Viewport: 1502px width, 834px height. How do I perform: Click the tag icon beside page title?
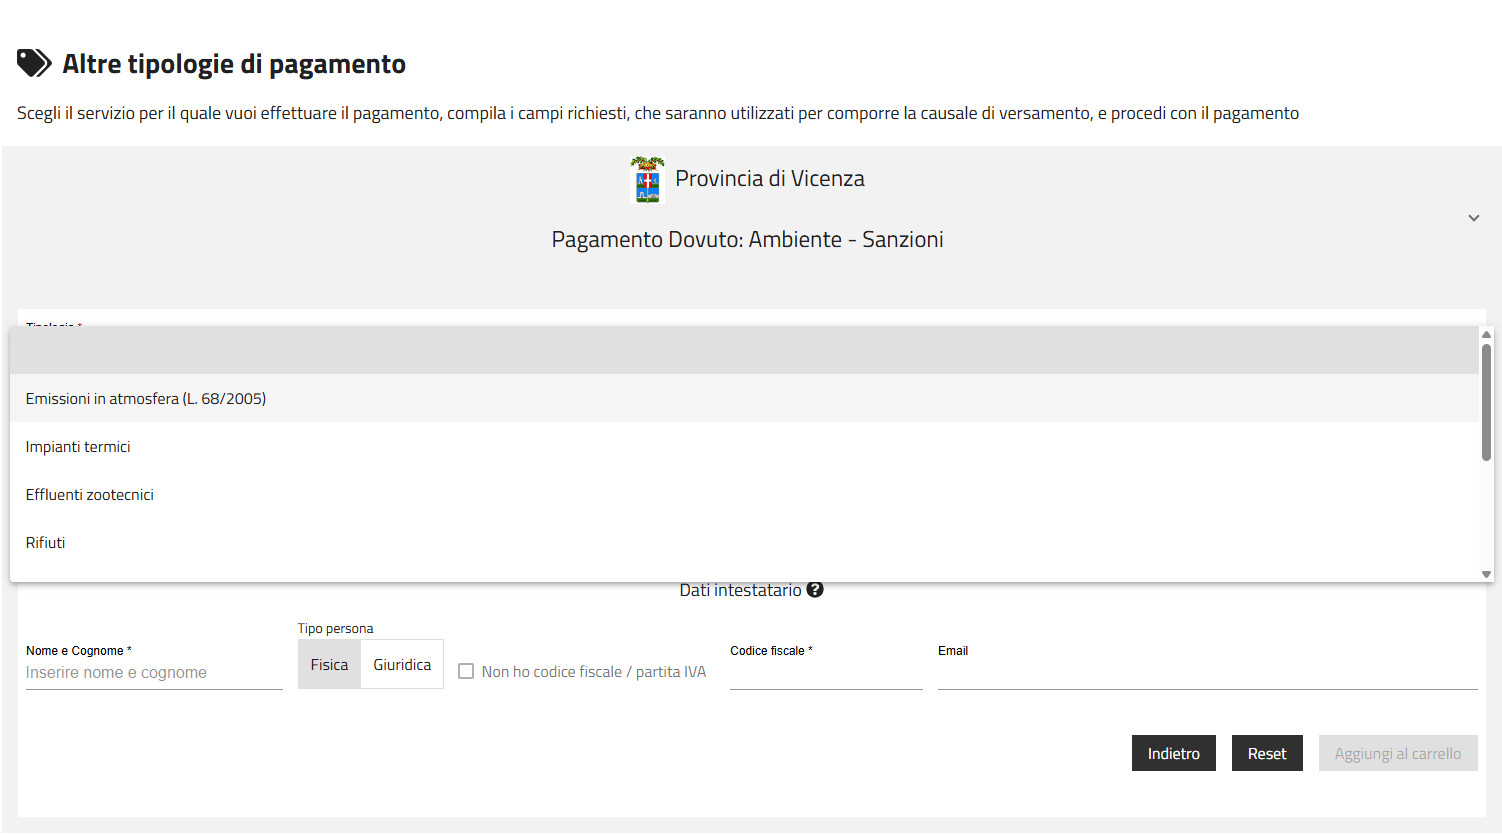[33, 62]
